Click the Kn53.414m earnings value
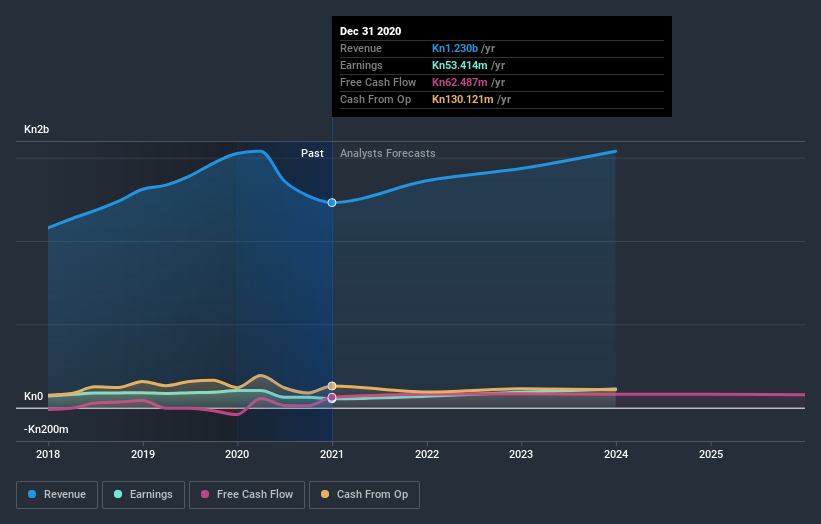This screenshot has width=821, height=524. click(x=460, y=65)
